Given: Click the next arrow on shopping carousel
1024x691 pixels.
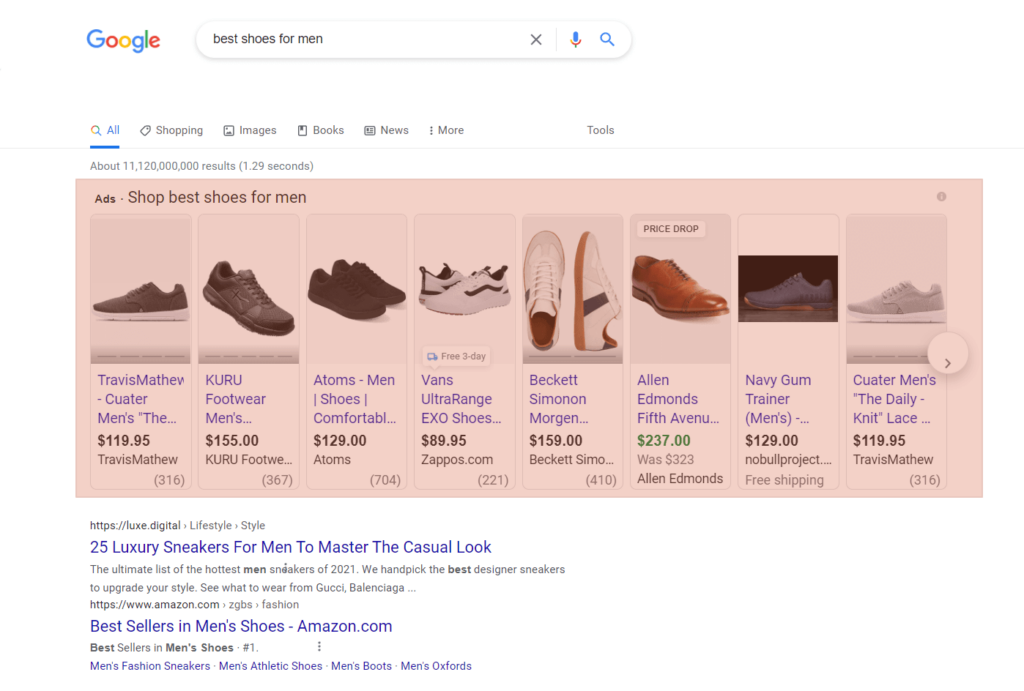Looking at the screenshot, I should pyautogui.click(x=948, y=354).
